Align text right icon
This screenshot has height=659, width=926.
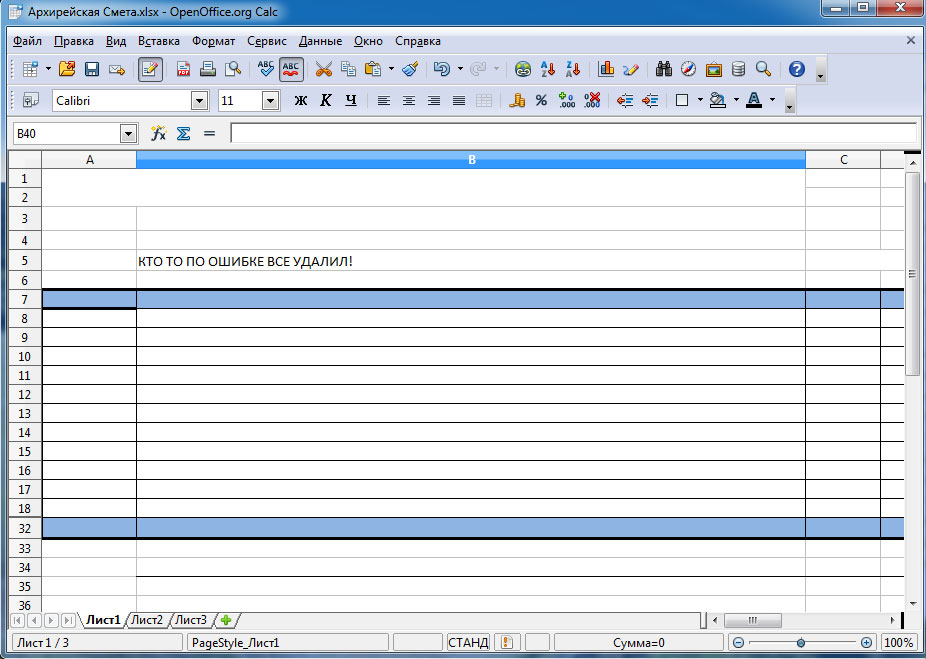pos(434,100)
